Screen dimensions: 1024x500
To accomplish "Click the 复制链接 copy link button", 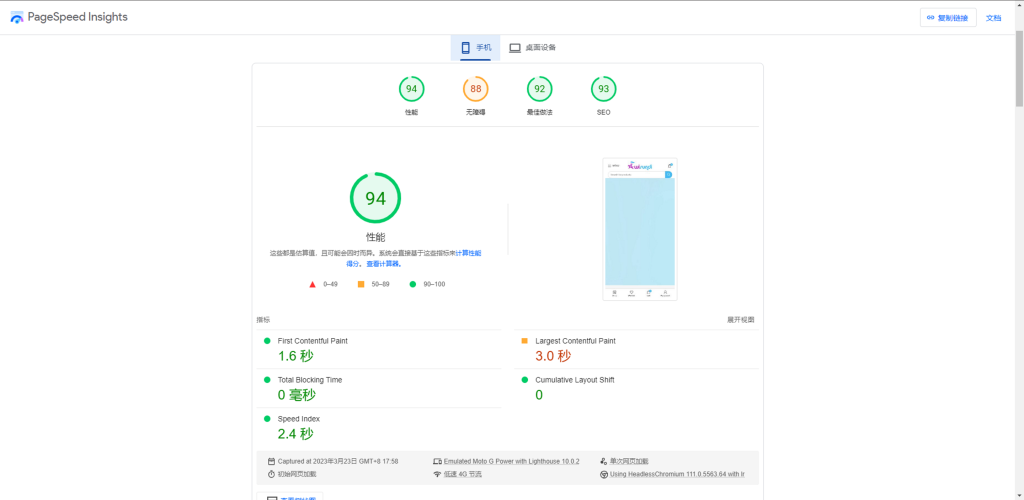I will (947, 18).
